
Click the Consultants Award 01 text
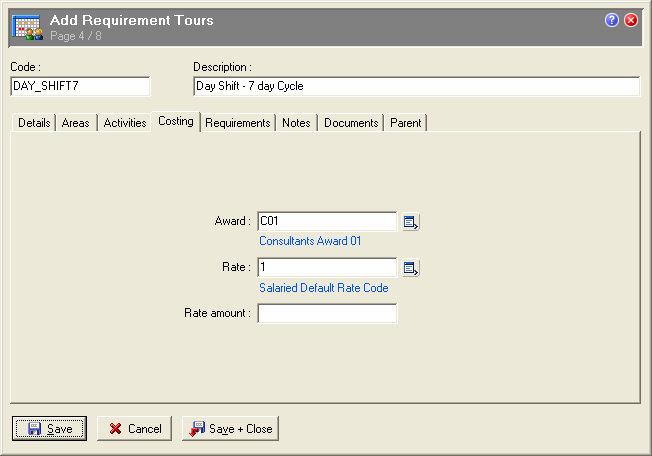(310, 241)
